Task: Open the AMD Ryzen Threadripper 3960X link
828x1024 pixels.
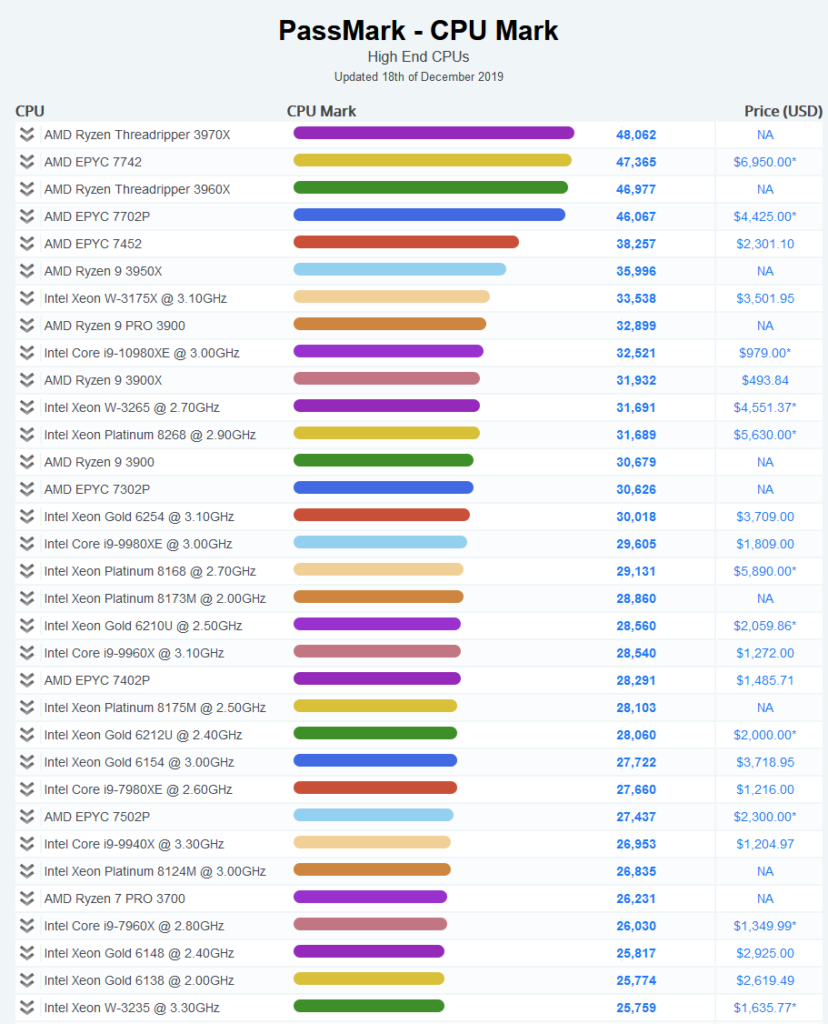Action: click(137, 189)
